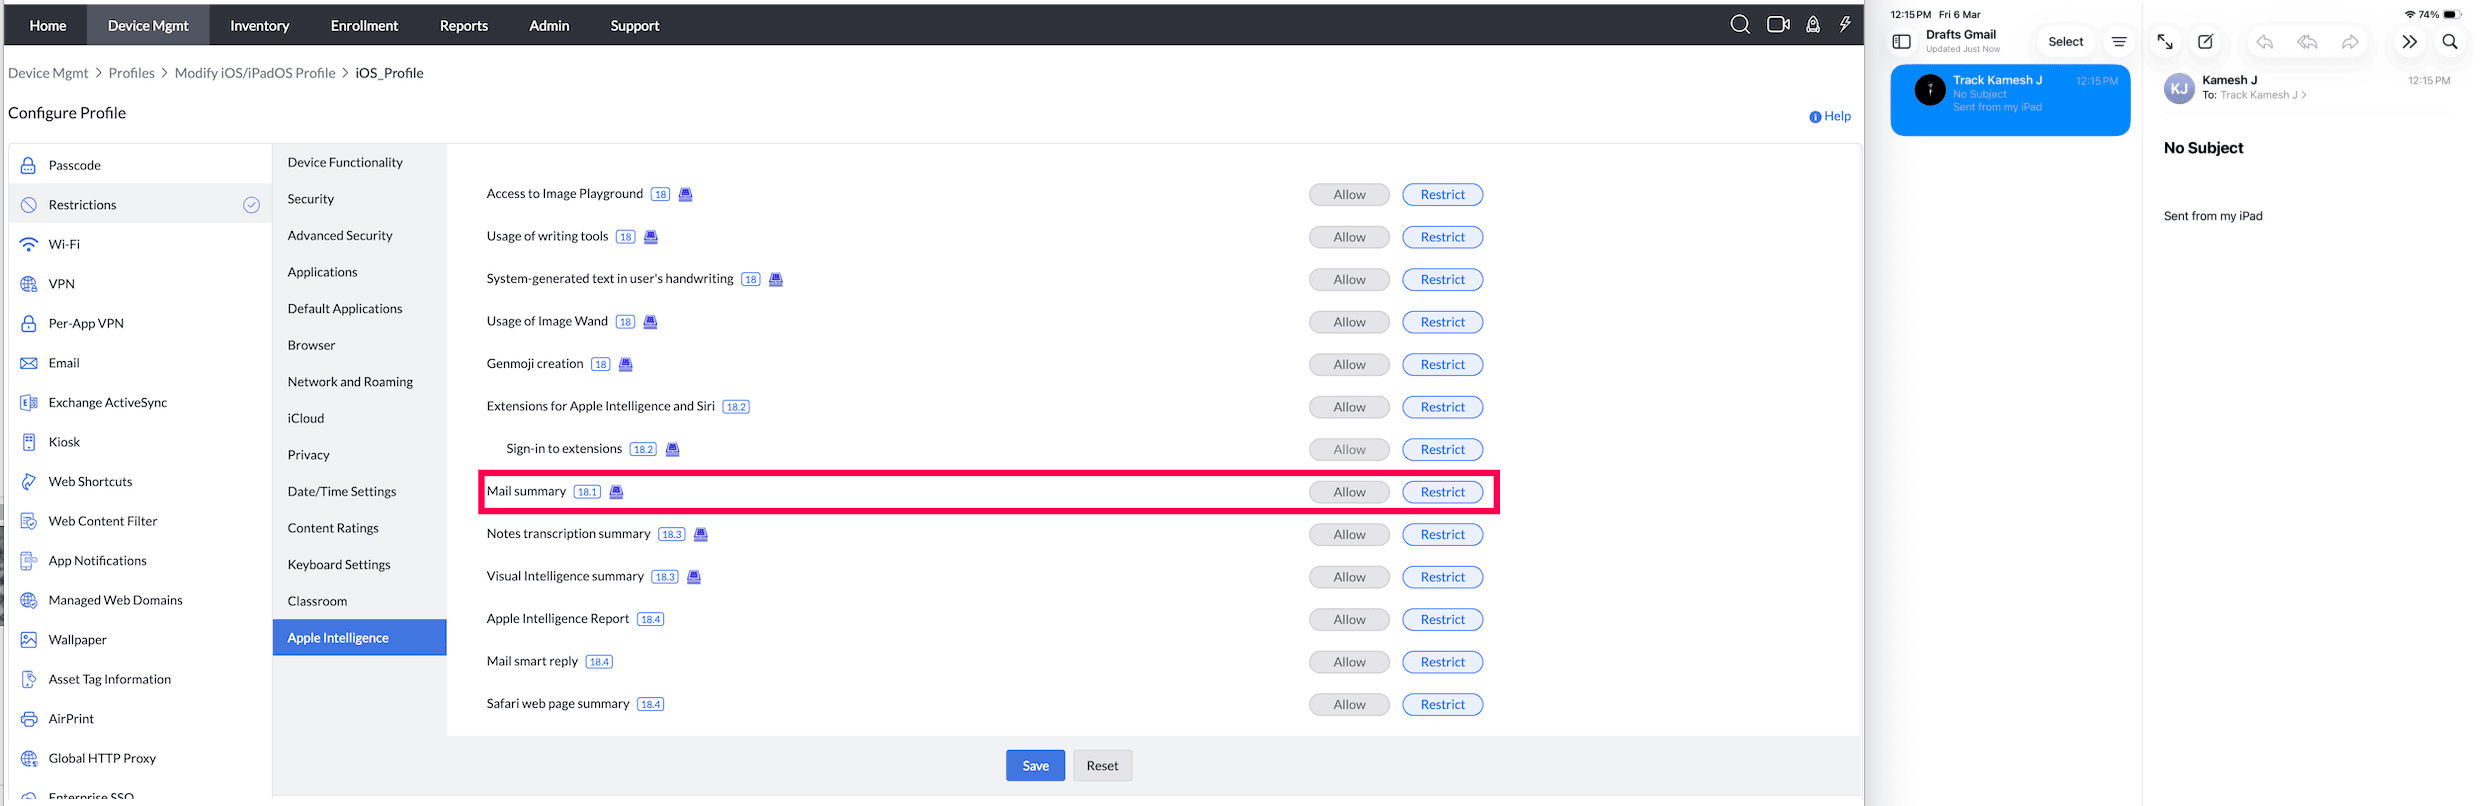Open filter icon in Mail drafts list
This screenshot has height=806, width=2482.
pyautogui.click(x=2119, y=42)
